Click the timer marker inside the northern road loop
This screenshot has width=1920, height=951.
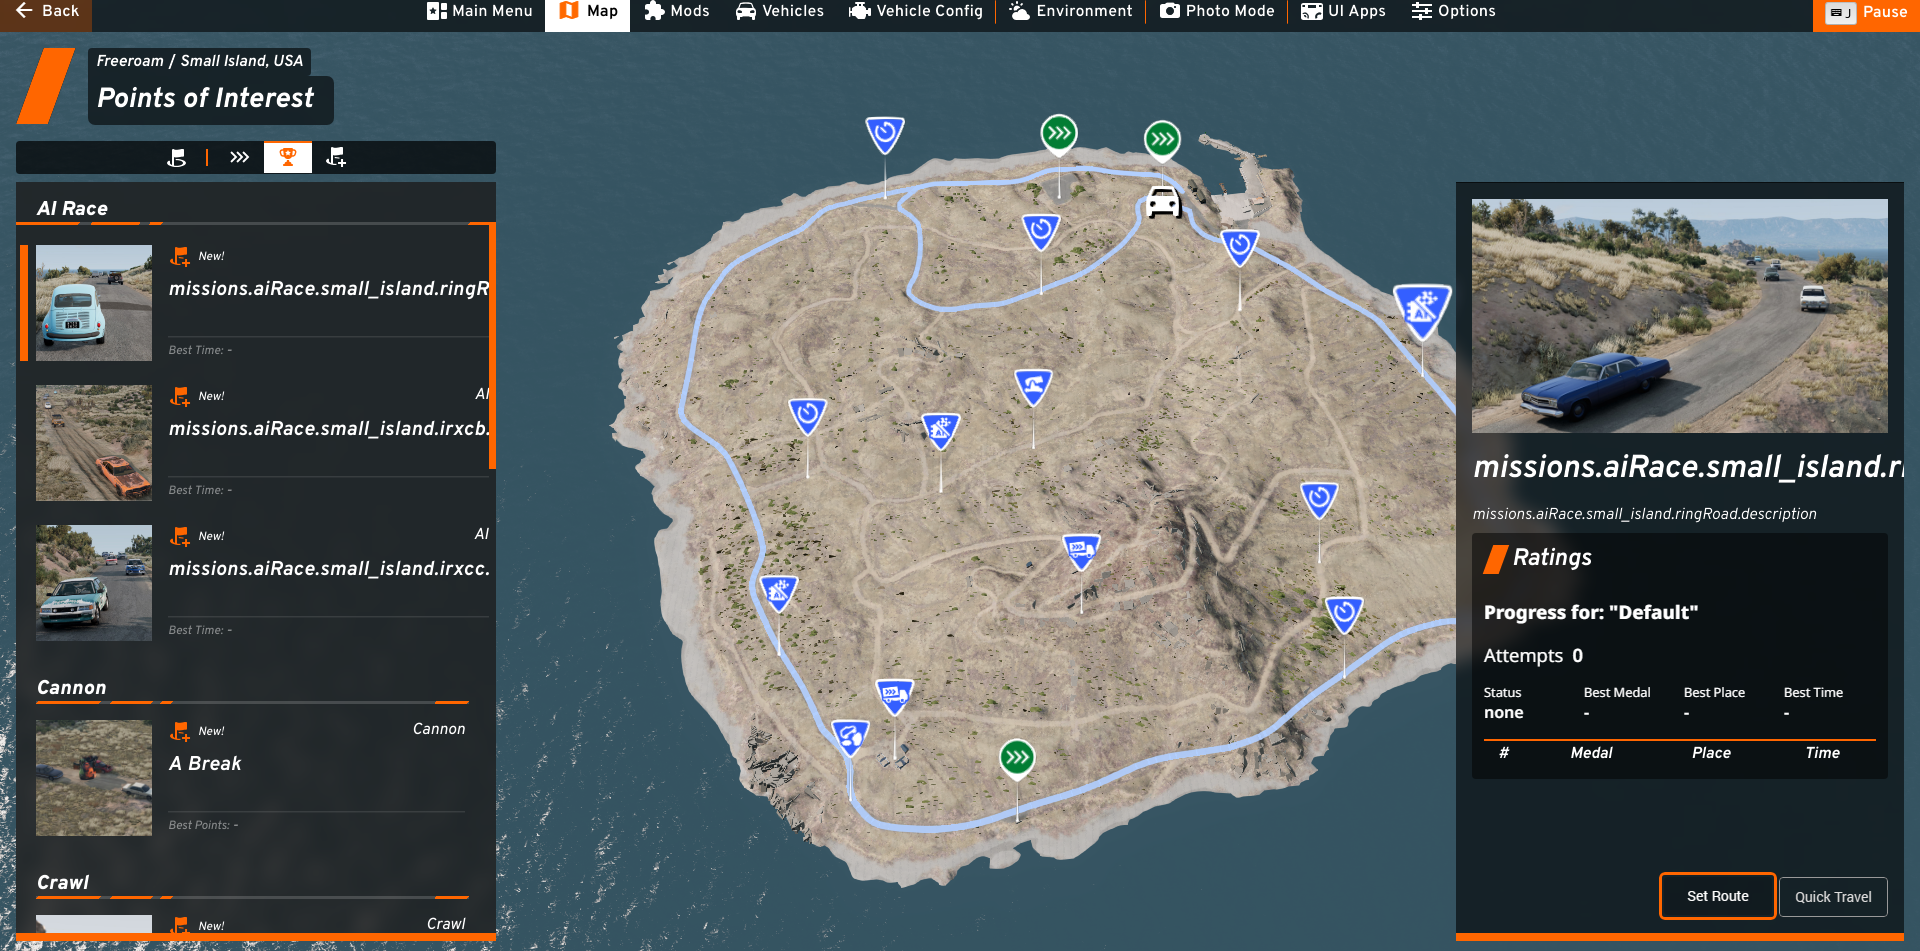[1041, 231]
